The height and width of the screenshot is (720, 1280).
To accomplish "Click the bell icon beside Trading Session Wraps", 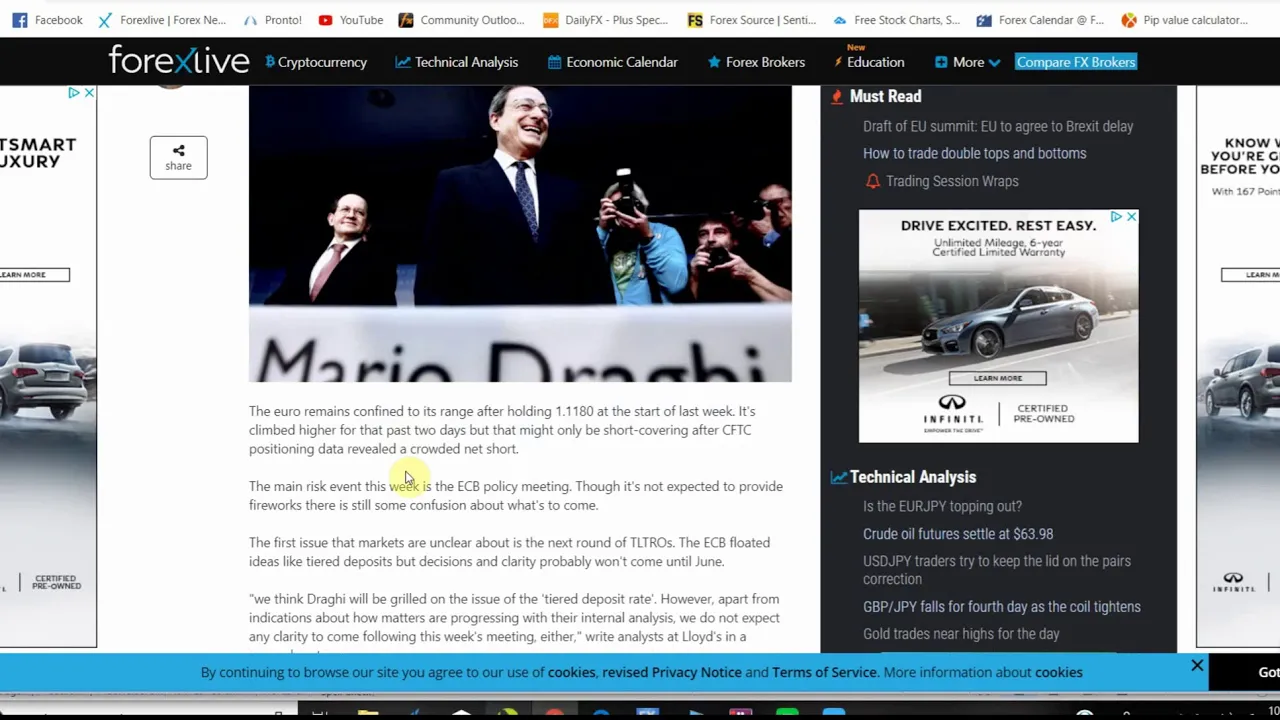I will tap(873, 181).
